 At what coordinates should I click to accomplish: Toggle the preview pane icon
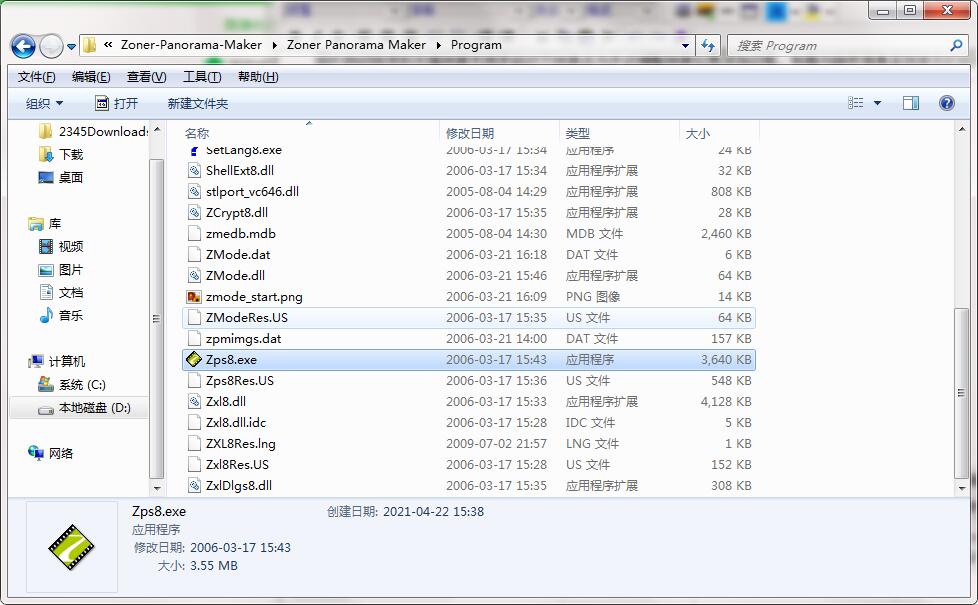[x=911, y=103]
